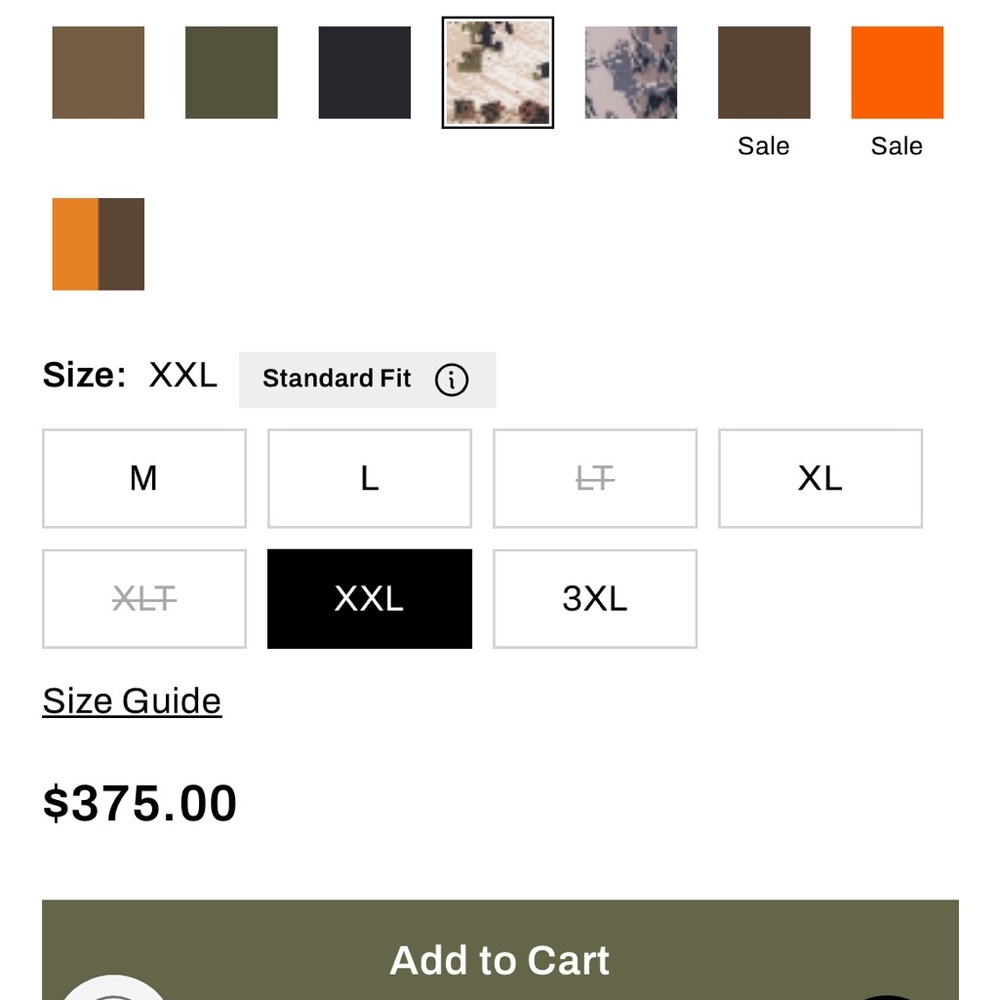Select the crossed-out XLT size
This screenshot has height=1000, width=1000.
coord(144,599)
